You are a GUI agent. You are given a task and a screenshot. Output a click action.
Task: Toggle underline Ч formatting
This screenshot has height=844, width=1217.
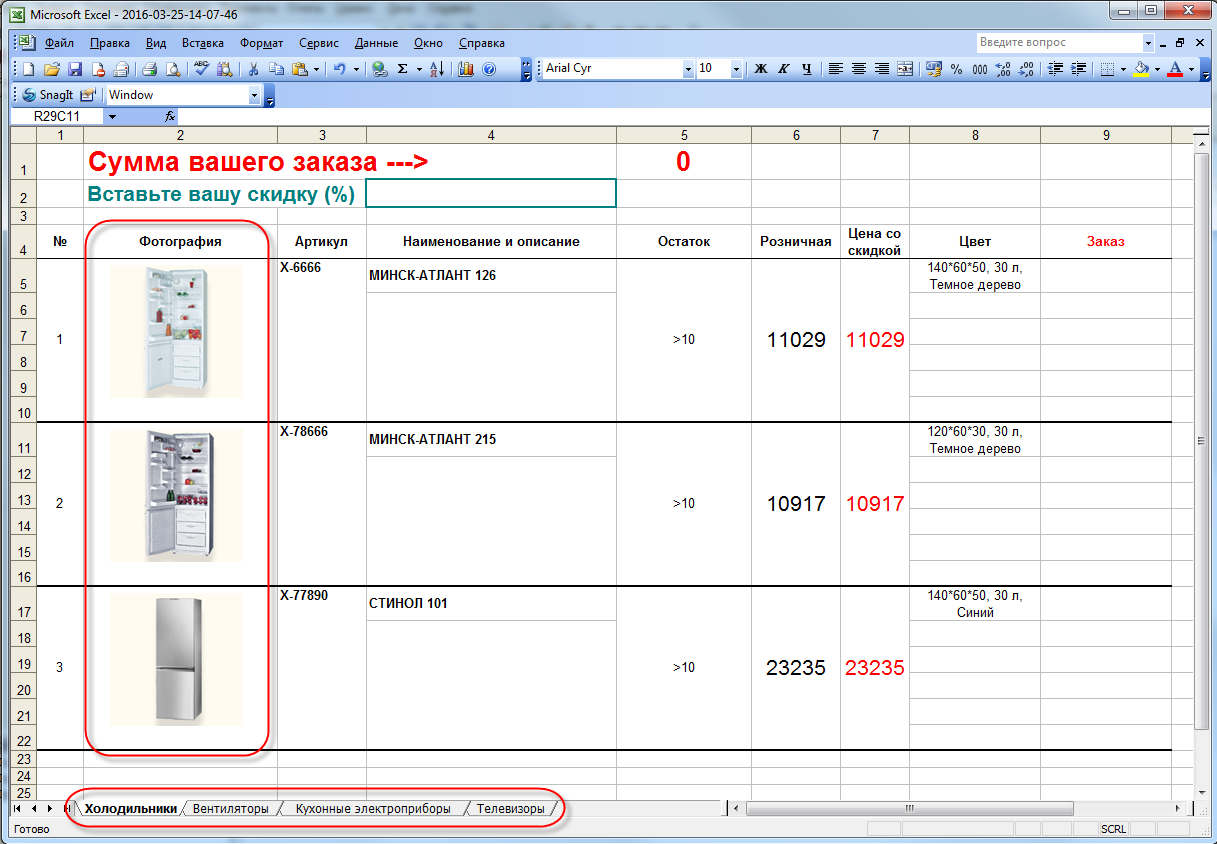pos(806,69)
